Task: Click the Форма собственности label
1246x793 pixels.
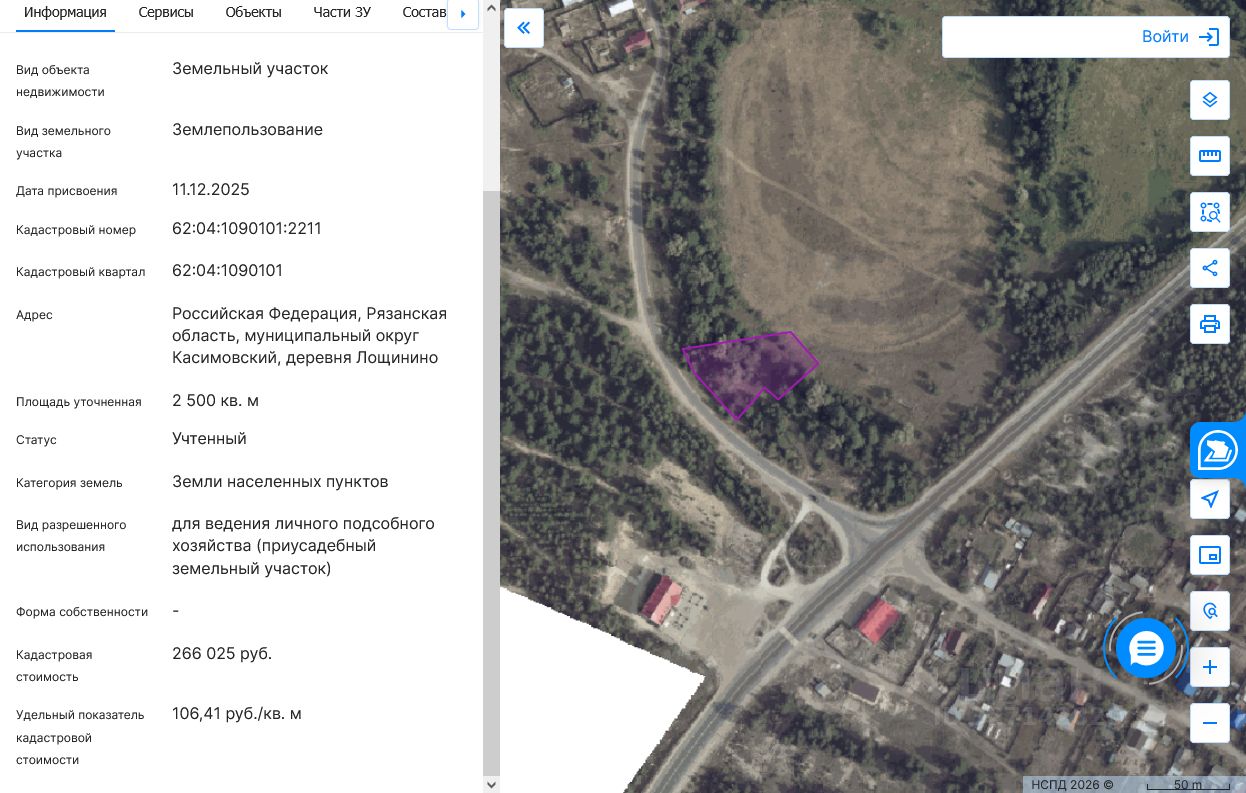Action: click(82, 612)
